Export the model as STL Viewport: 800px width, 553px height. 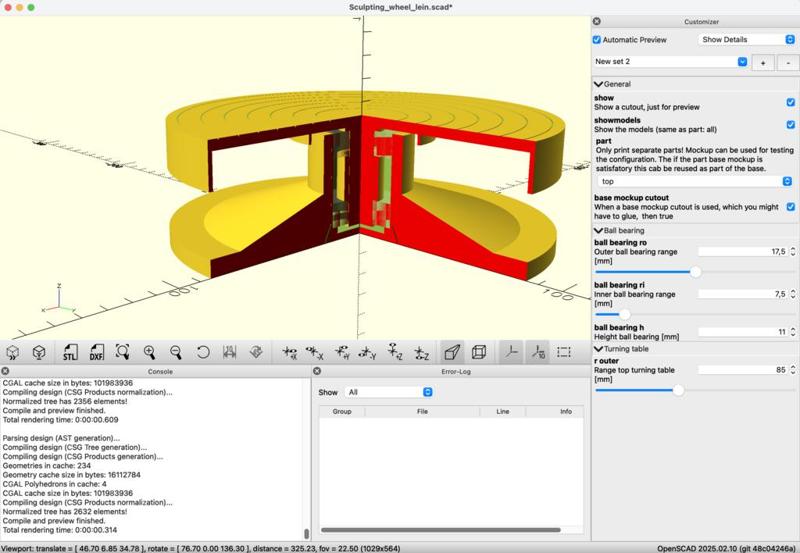[69, 352]
